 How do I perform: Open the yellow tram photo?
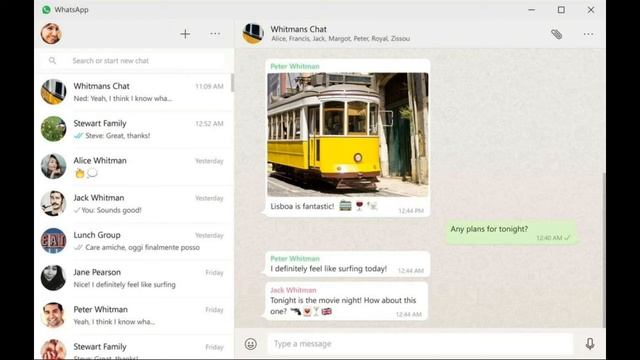click(x=348, y=135)
